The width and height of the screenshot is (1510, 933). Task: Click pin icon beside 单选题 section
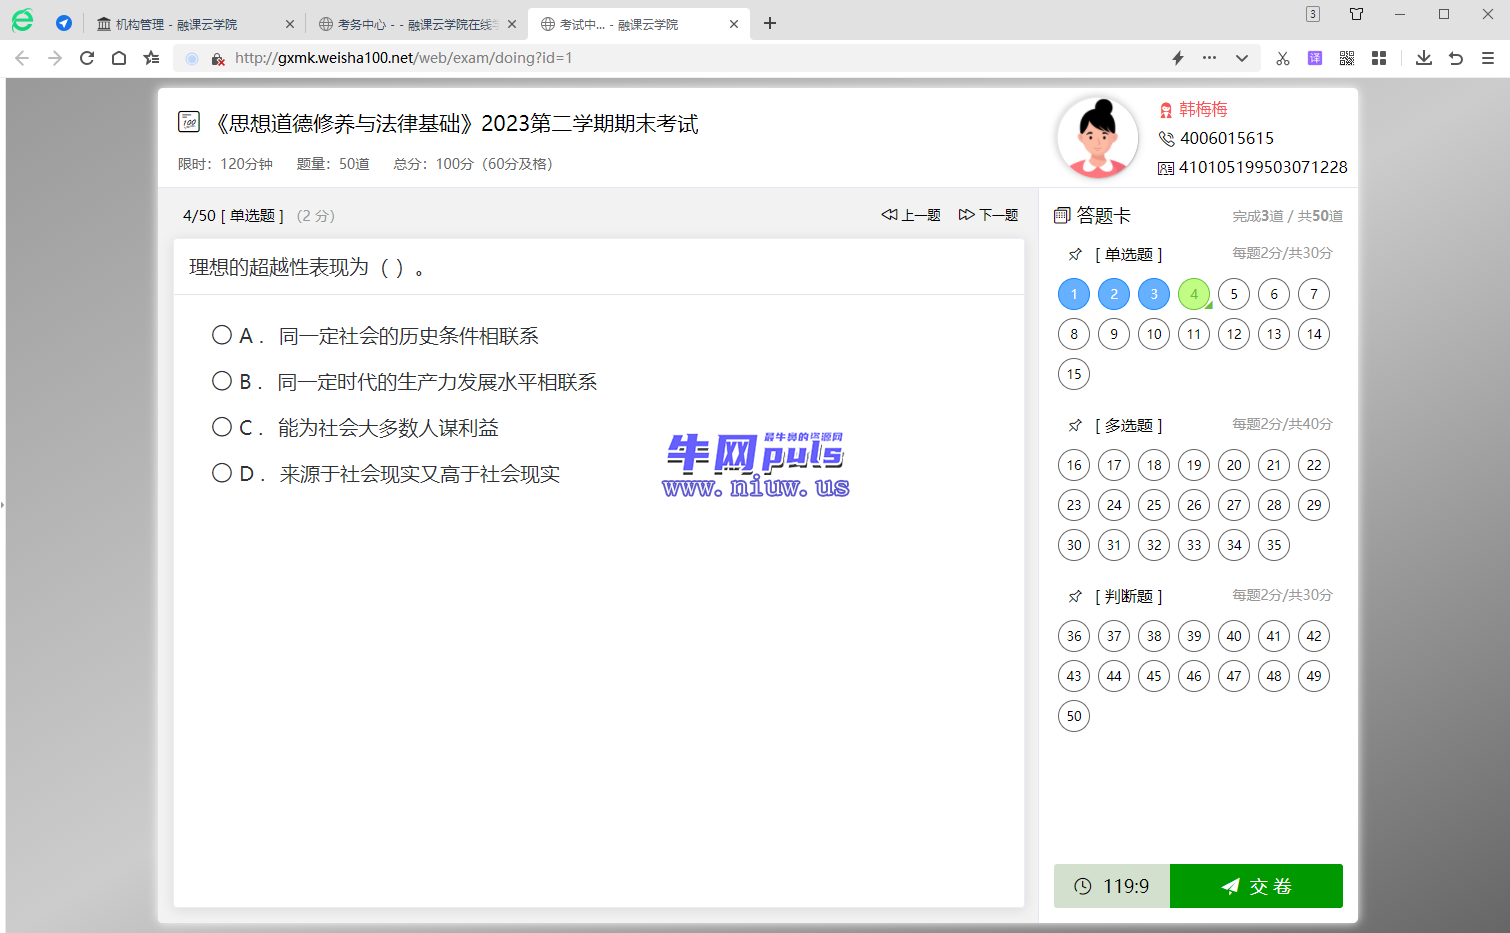[x=1075, y=255]
